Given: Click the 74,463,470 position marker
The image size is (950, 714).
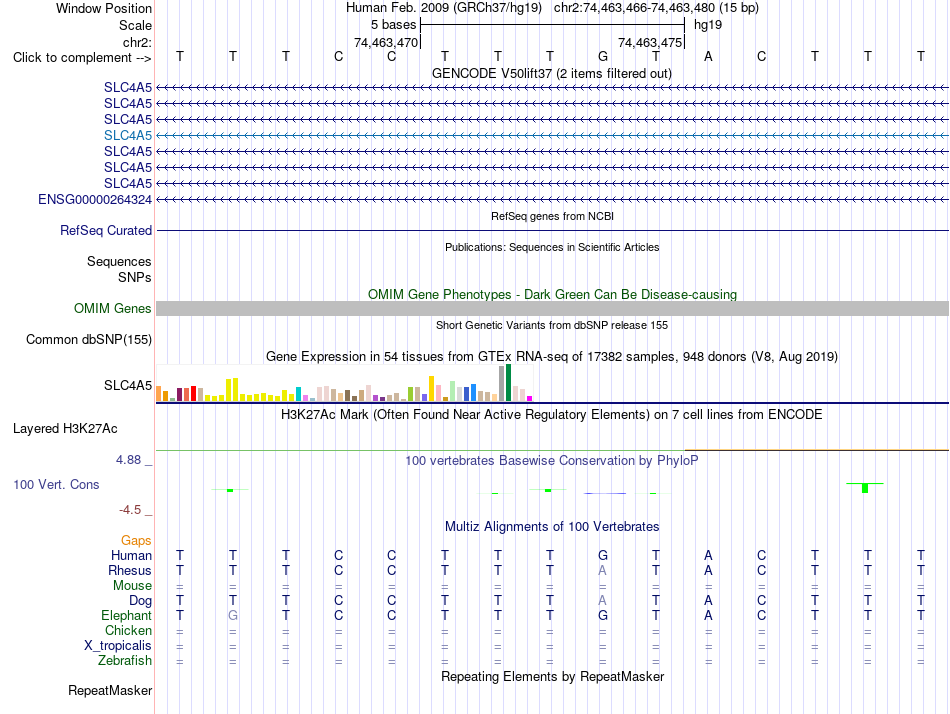Looking at the screenshot, I should click(386, 42).
